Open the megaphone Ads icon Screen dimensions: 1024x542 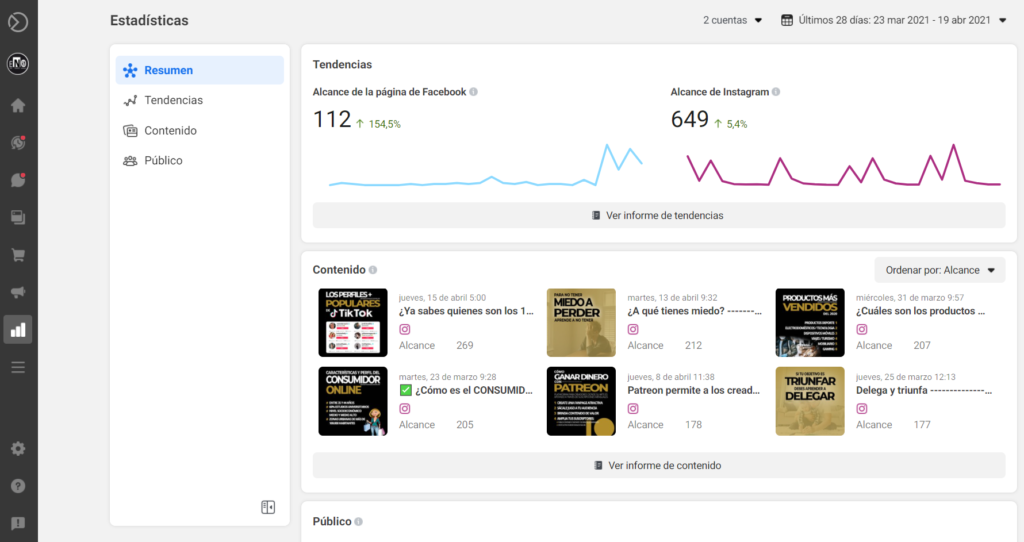click(x=18, y=292)
